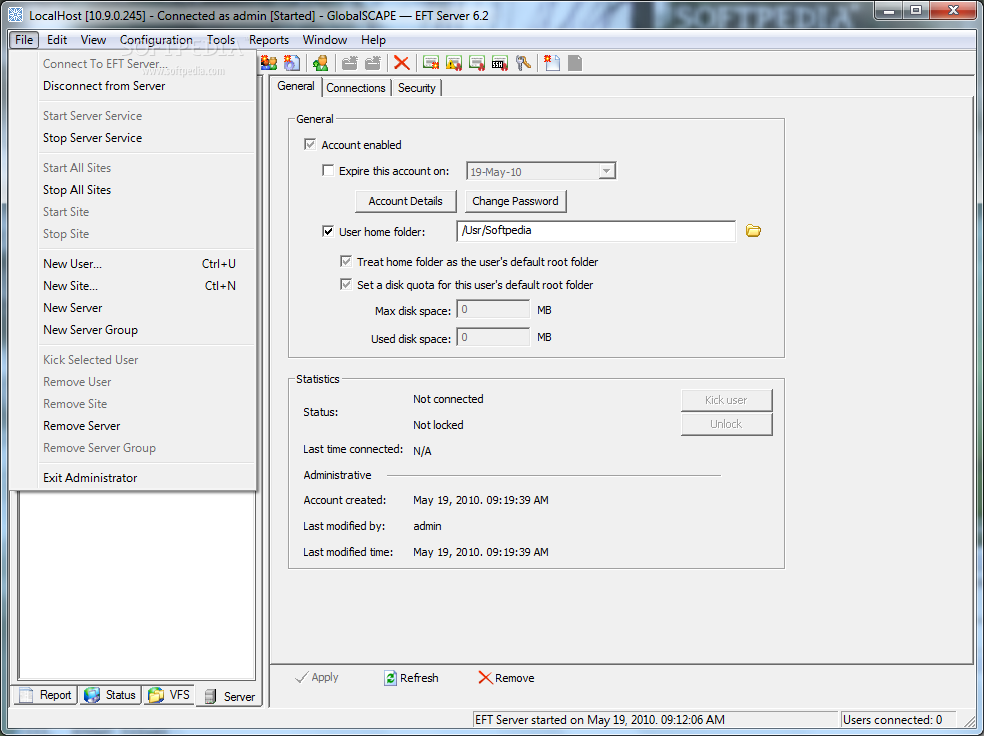Click the Users connected status entry
Viewport: 984px width, 736px height.
[x=898, y=720]
